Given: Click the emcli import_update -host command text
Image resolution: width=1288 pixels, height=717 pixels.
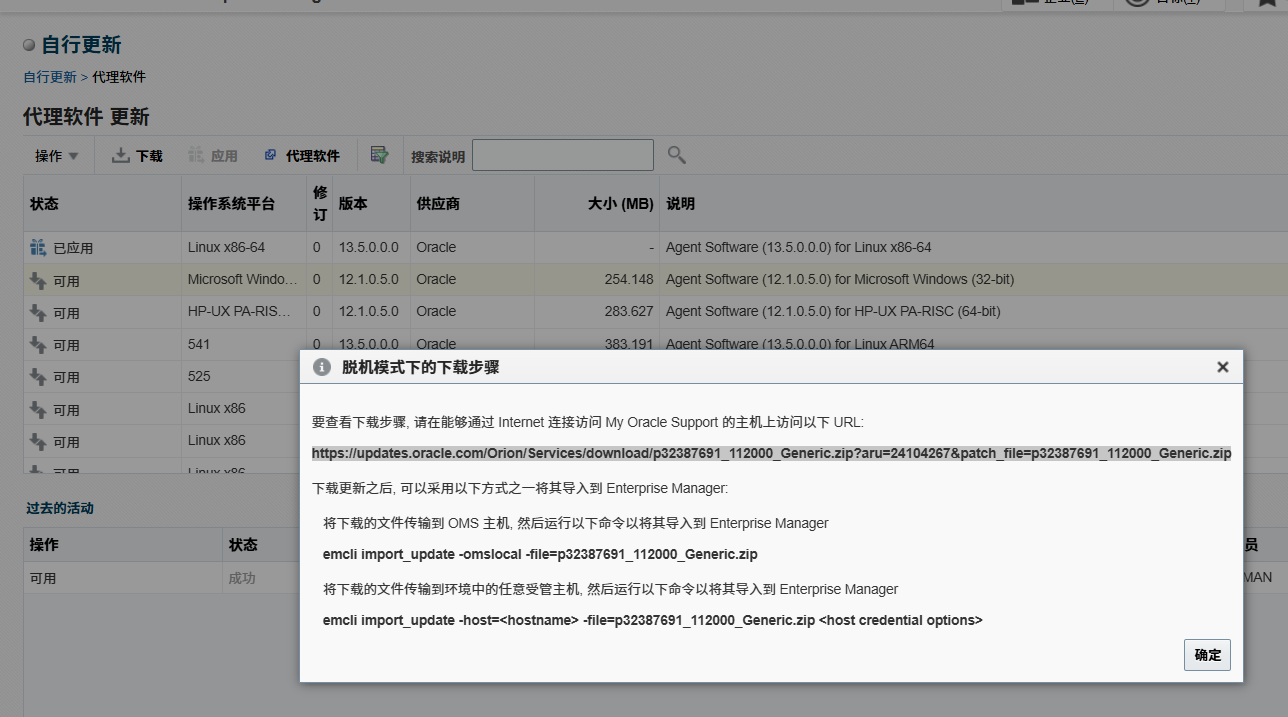Looking at the screenshot, I should point(652,620).
